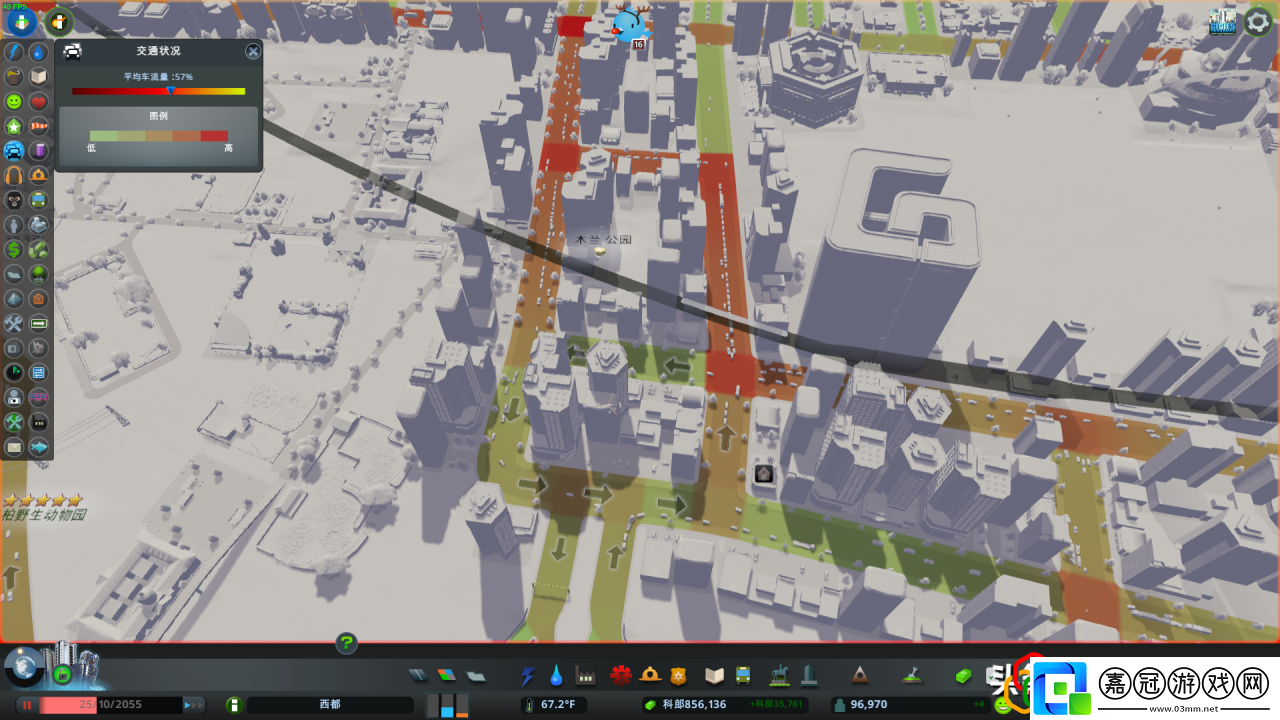
Task: Open the healthcare red asterisk build menu
Action: tap(621, 676)
